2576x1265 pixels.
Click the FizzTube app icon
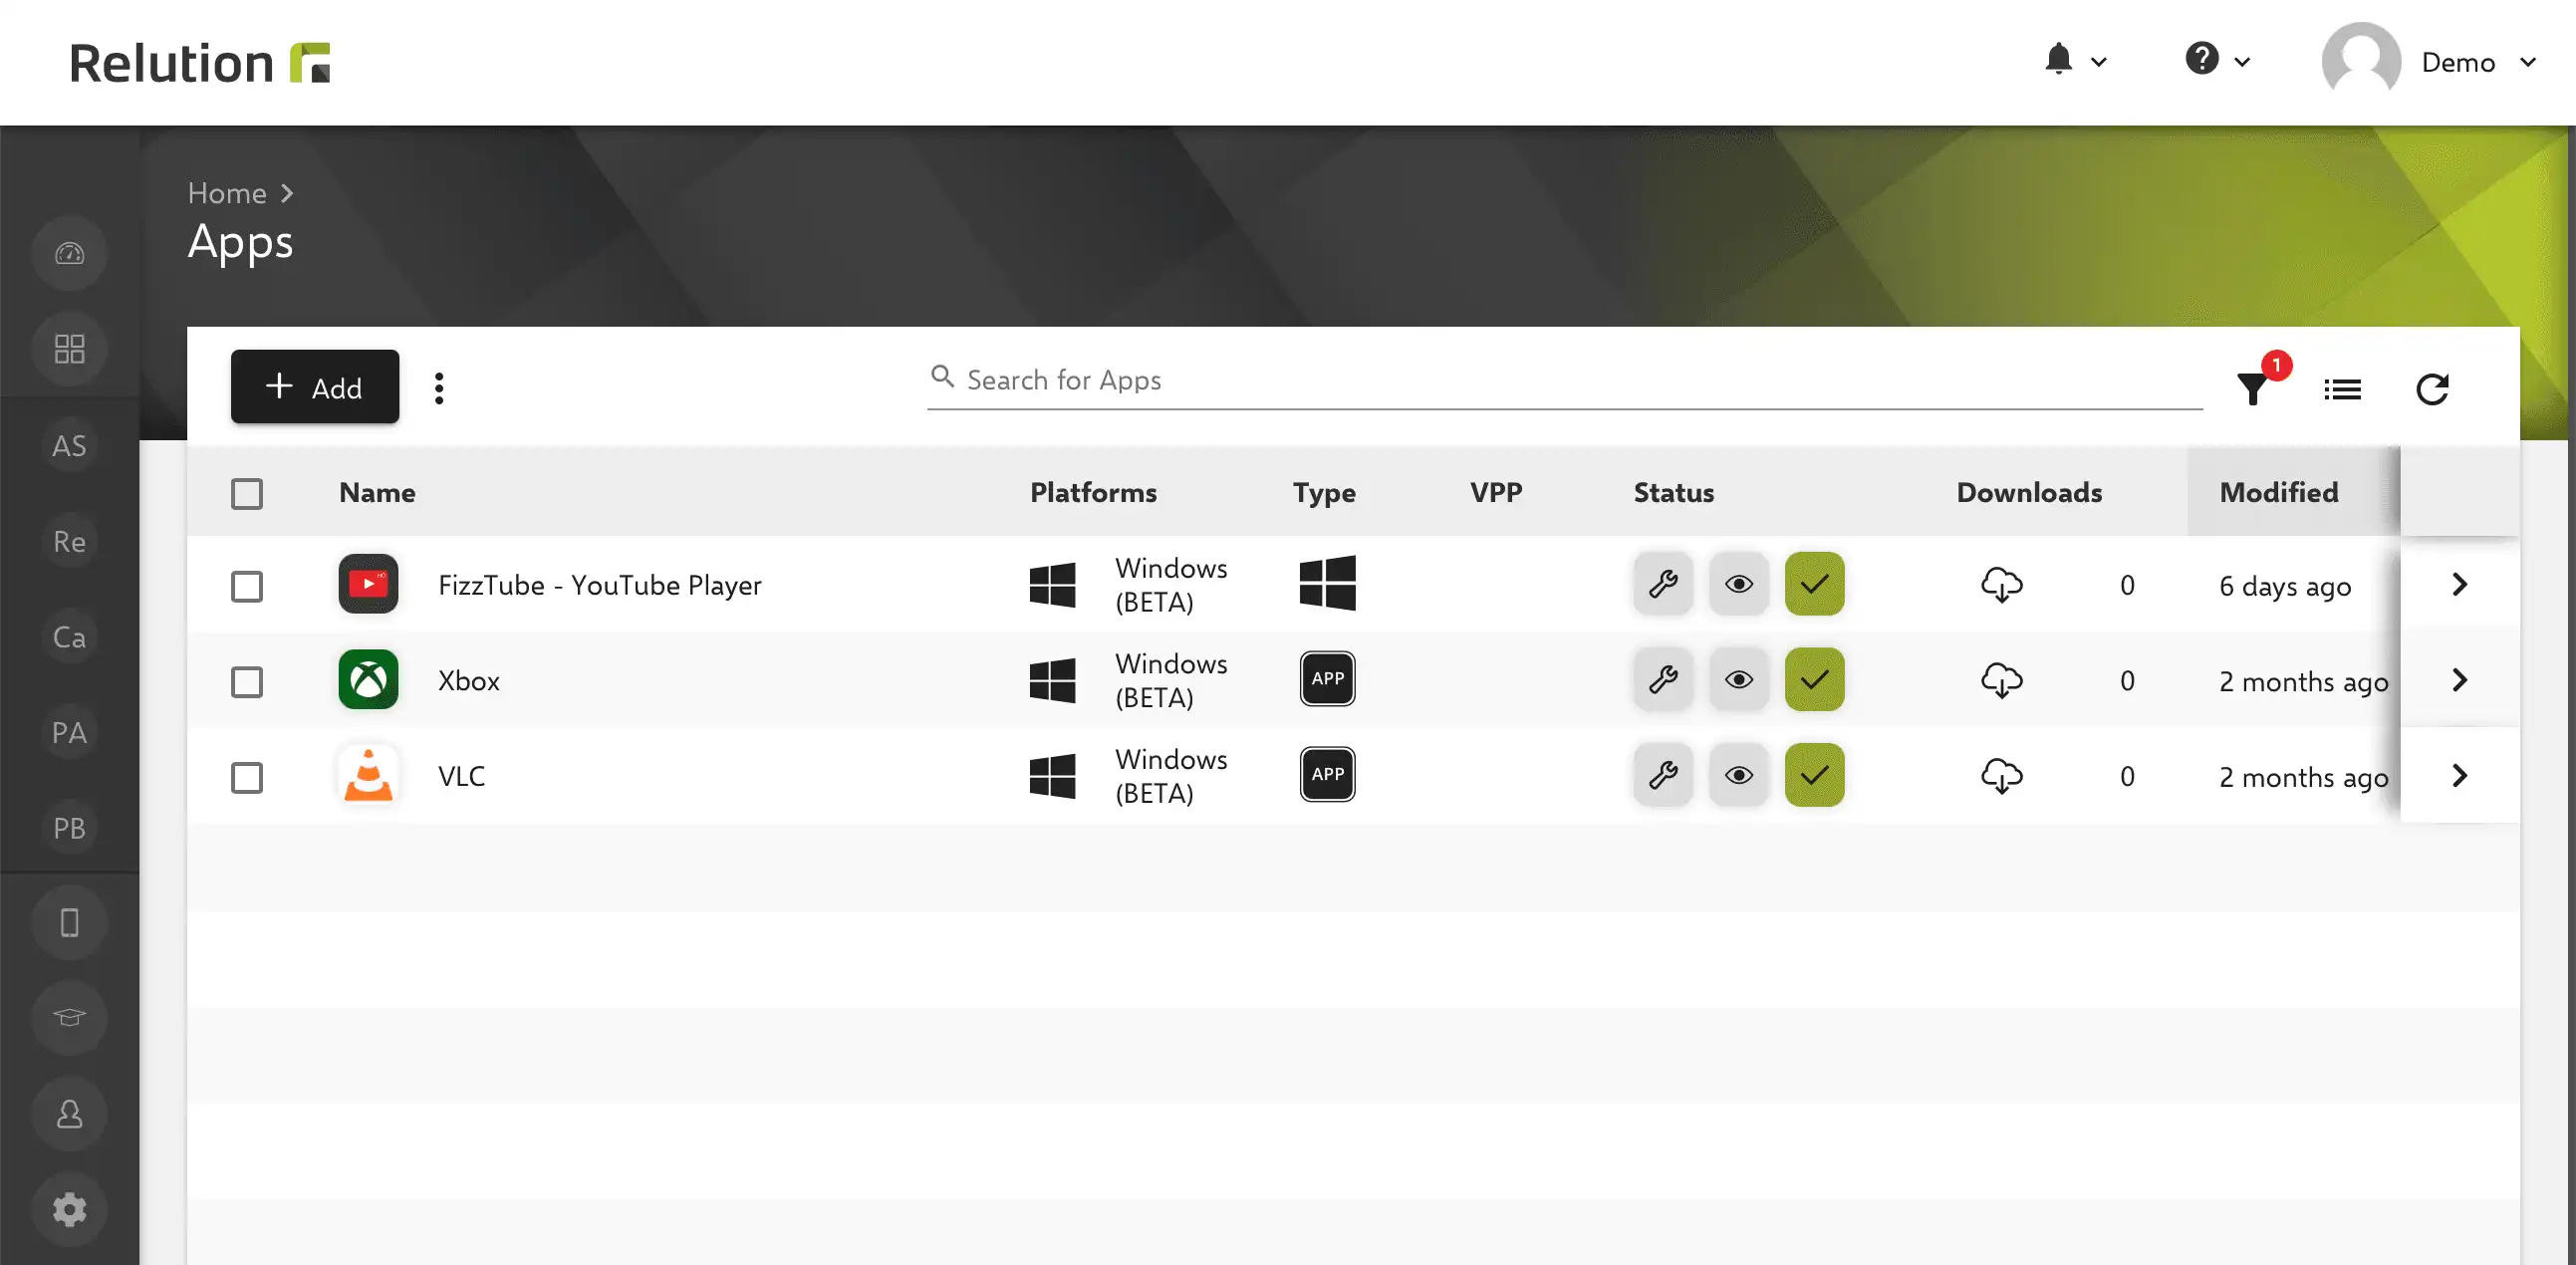[368, 584]
